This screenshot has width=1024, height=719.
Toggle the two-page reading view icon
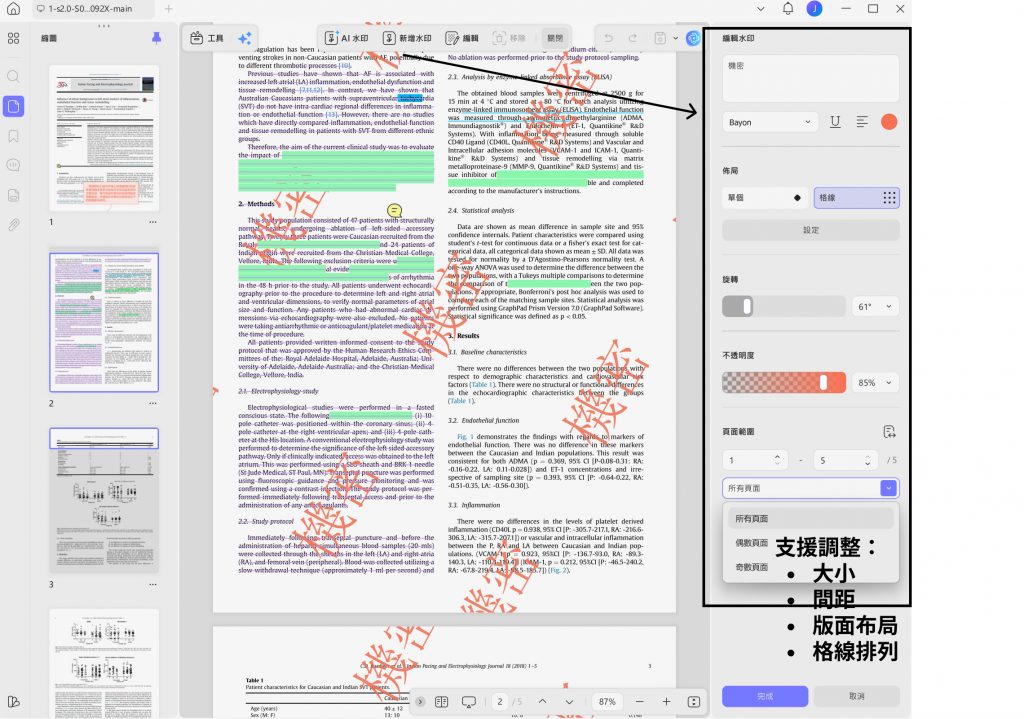(x=441, y=701)
